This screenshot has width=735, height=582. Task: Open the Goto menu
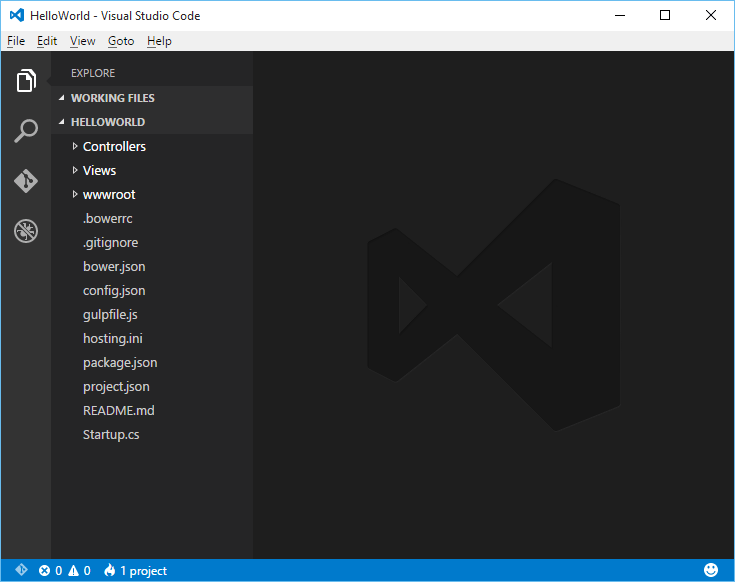[121, 41]
